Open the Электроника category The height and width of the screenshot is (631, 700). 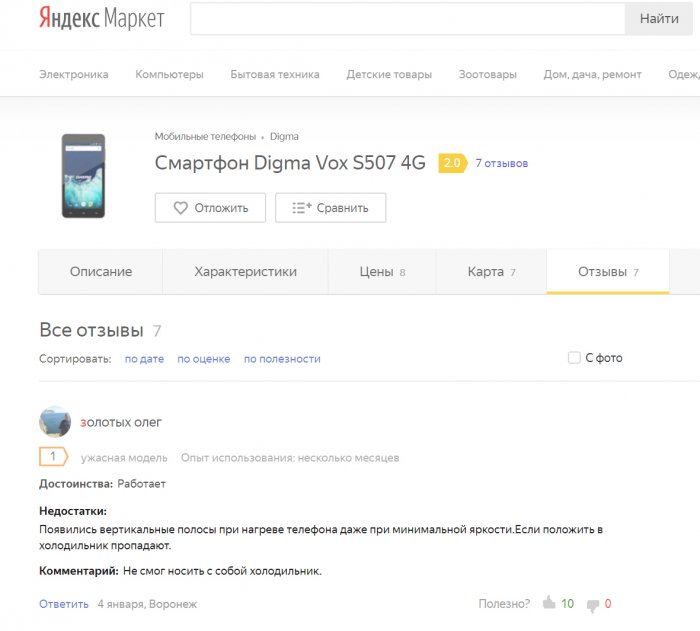pyautogui.click(x=74, y=74)
